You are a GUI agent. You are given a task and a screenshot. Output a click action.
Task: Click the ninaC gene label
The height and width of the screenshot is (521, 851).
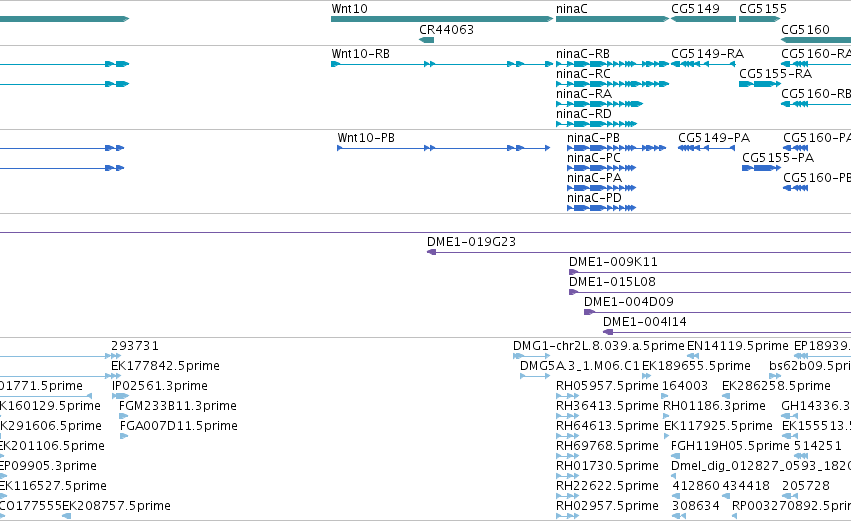(571, 9)
